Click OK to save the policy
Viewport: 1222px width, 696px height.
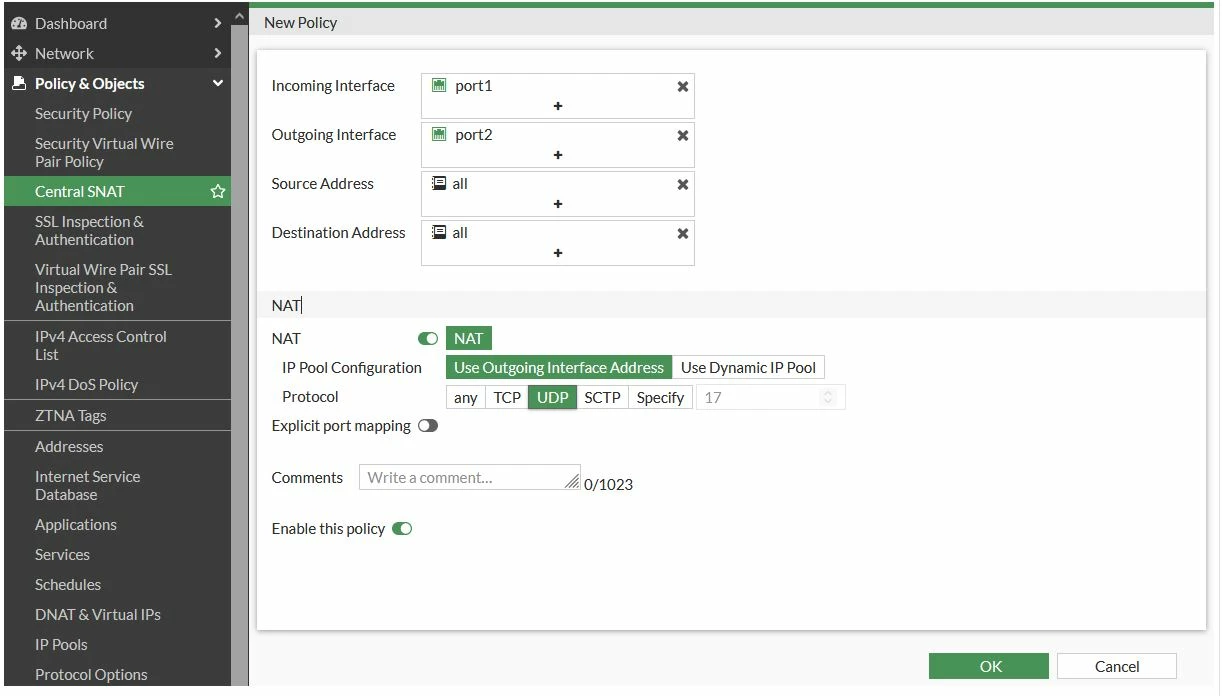(x=989, y=667)
